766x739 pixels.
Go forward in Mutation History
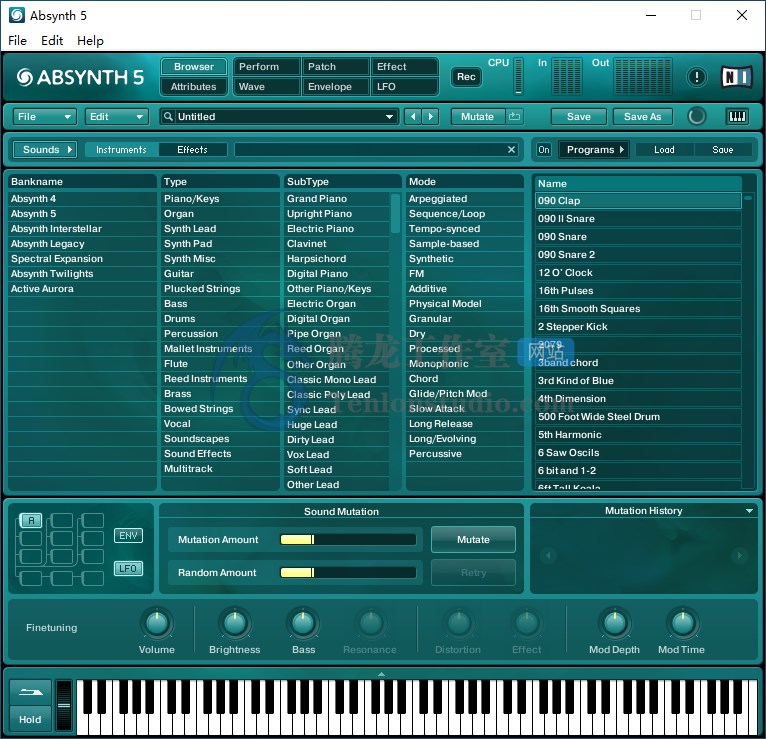click(x=739, y=555)
